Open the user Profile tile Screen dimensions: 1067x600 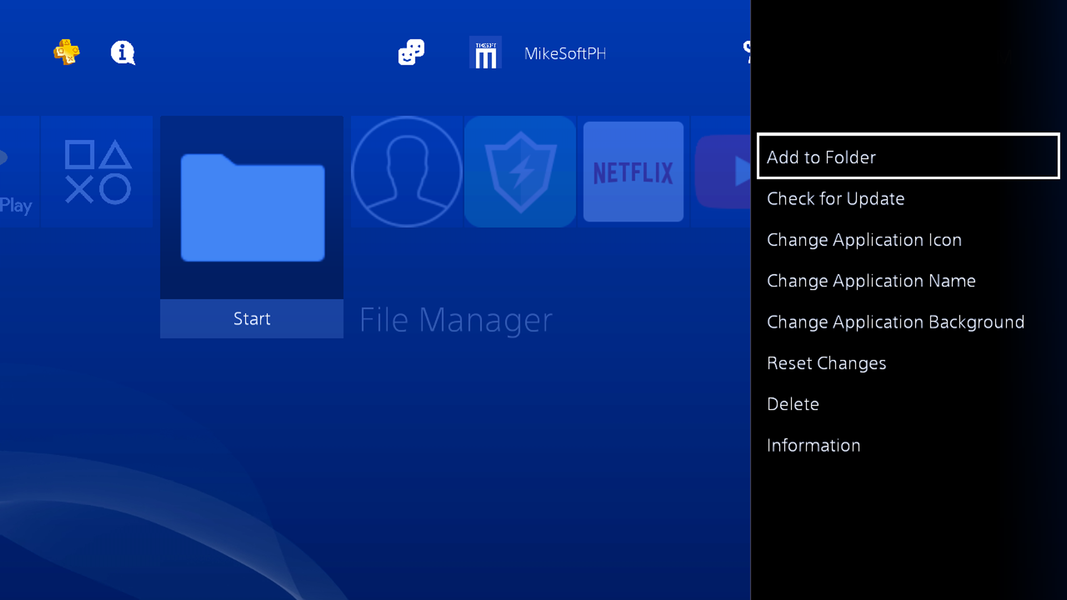click(x=406, y=171)
